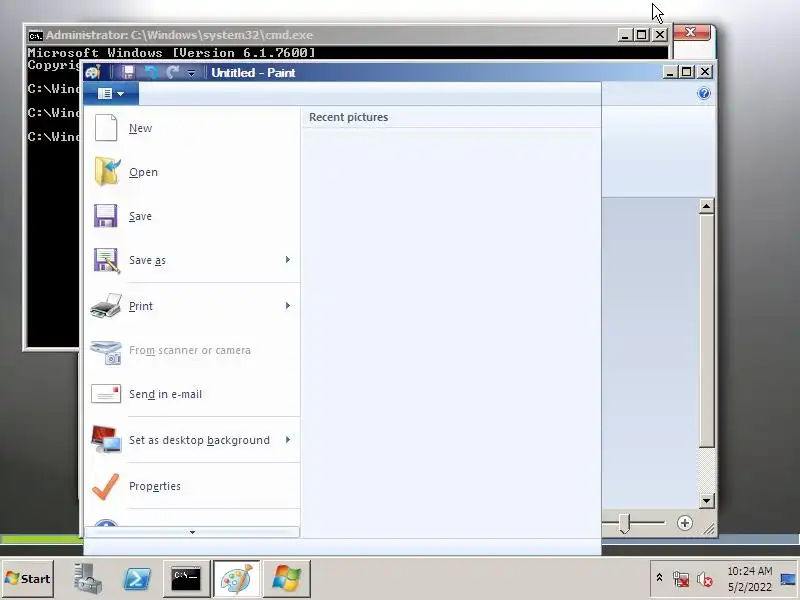Select the Save menu entry
Image resolution: width=800 pixels, height=600 pixels.
pyautogui.click(x=192, y=216)
